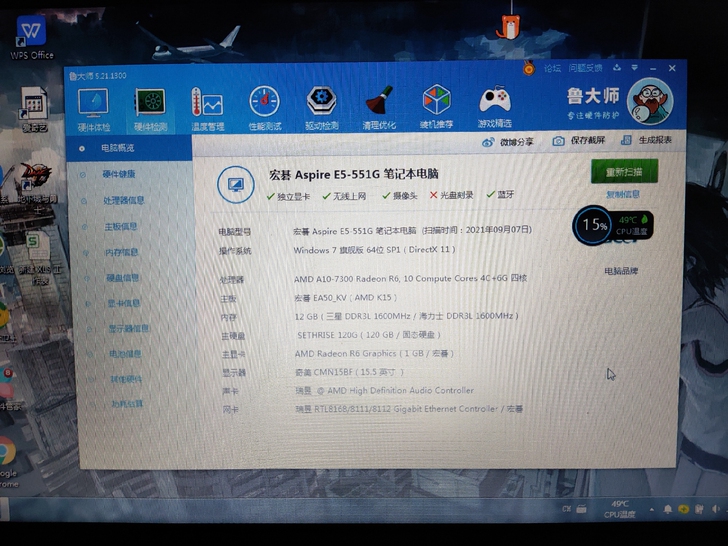Open the WPS Office desktop shortcut
Screen dimensions: 728x546
[x=32, y=37]
